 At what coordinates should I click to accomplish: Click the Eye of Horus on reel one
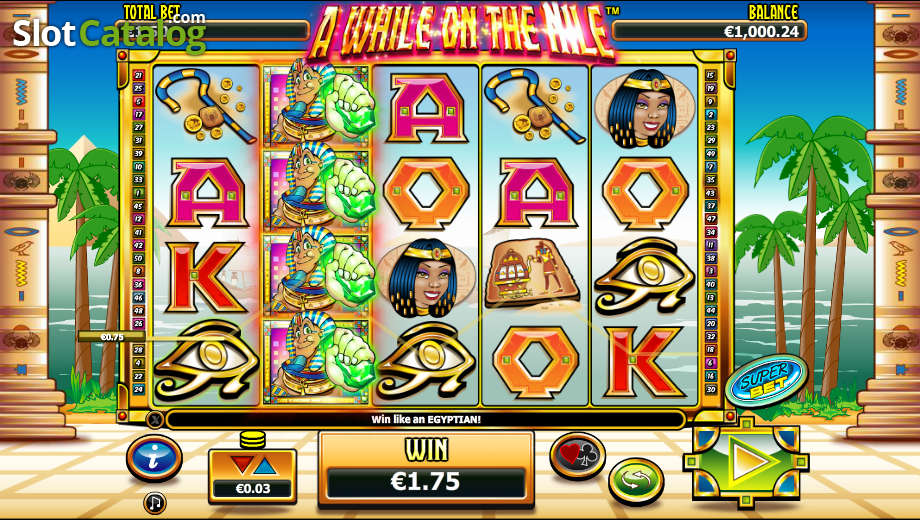pos(206,362)
